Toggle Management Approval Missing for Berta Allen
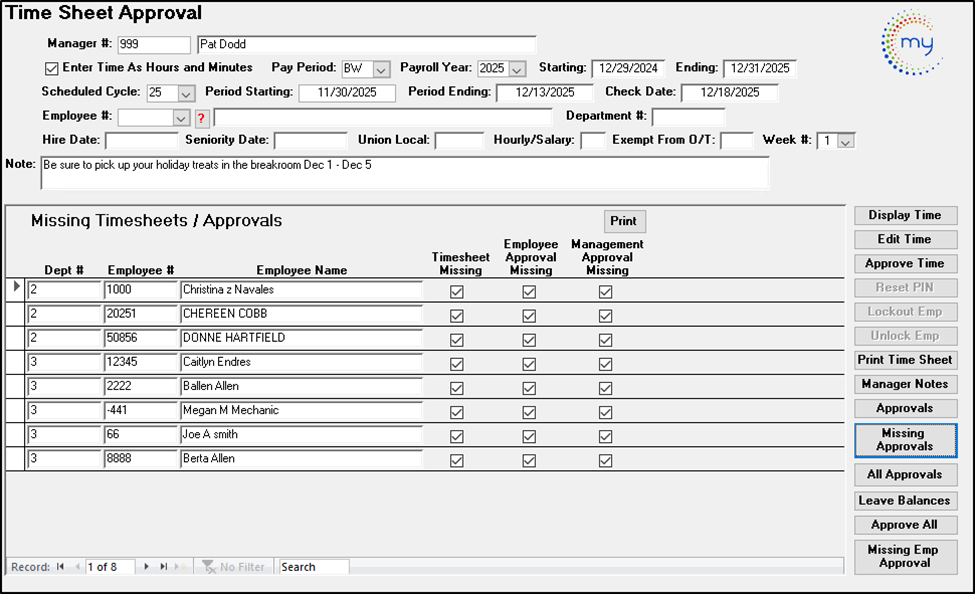The height and width of the screenshot is (594, 975). [x=605, y=461]
